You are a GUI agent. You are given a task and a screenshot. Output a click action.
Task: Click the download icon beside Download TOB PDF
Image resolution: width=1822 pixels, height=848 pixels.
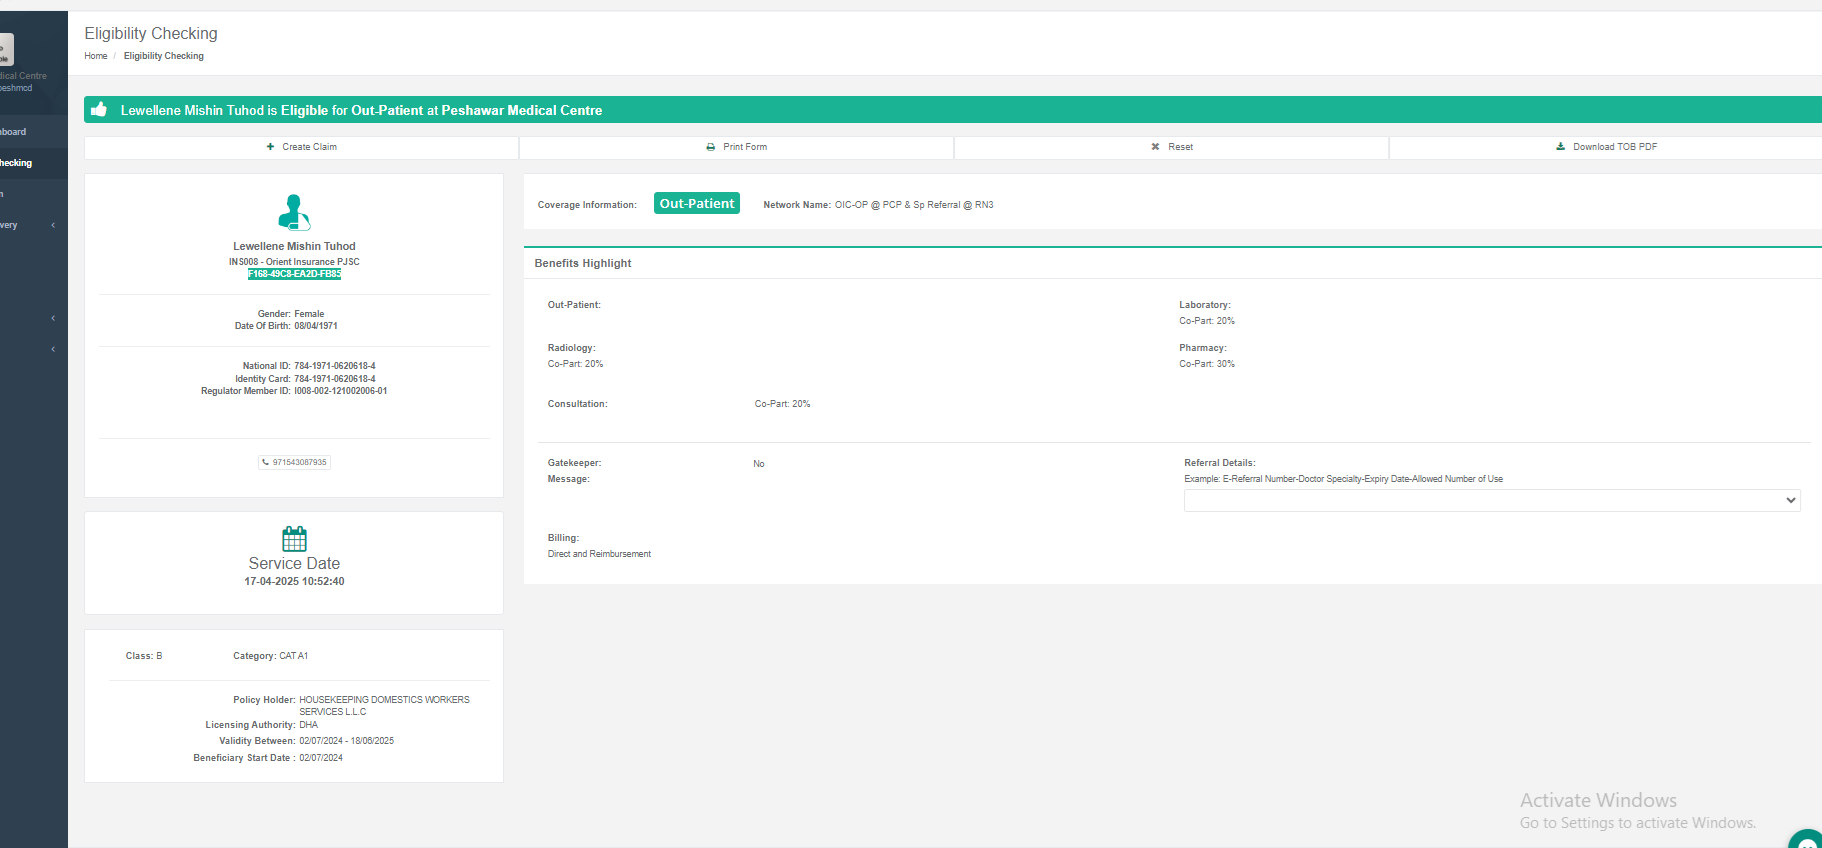1560,147
